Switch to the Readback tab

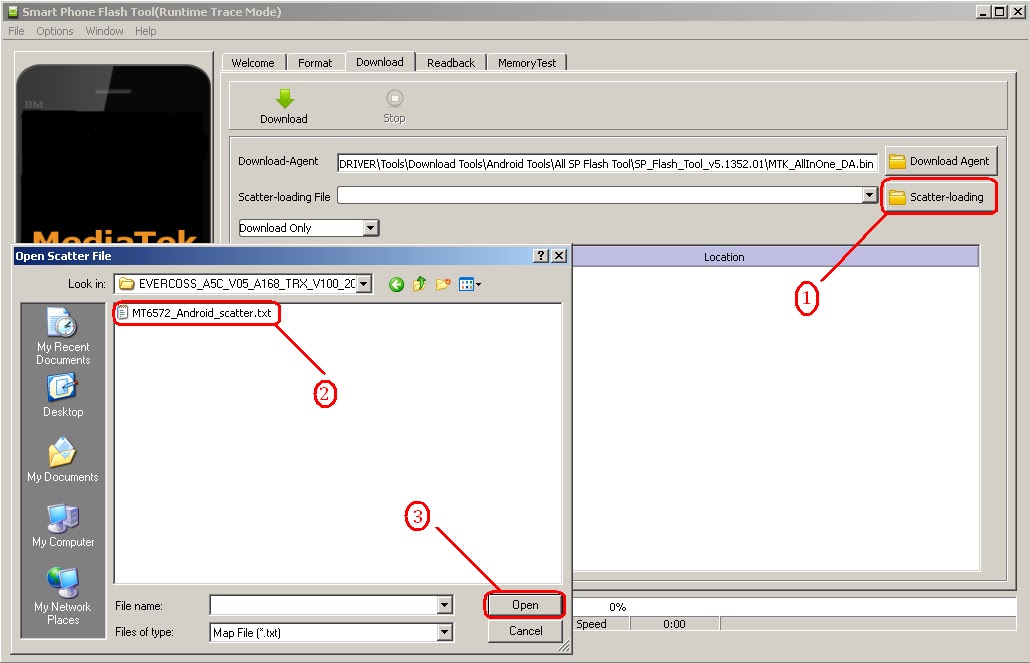451,62
